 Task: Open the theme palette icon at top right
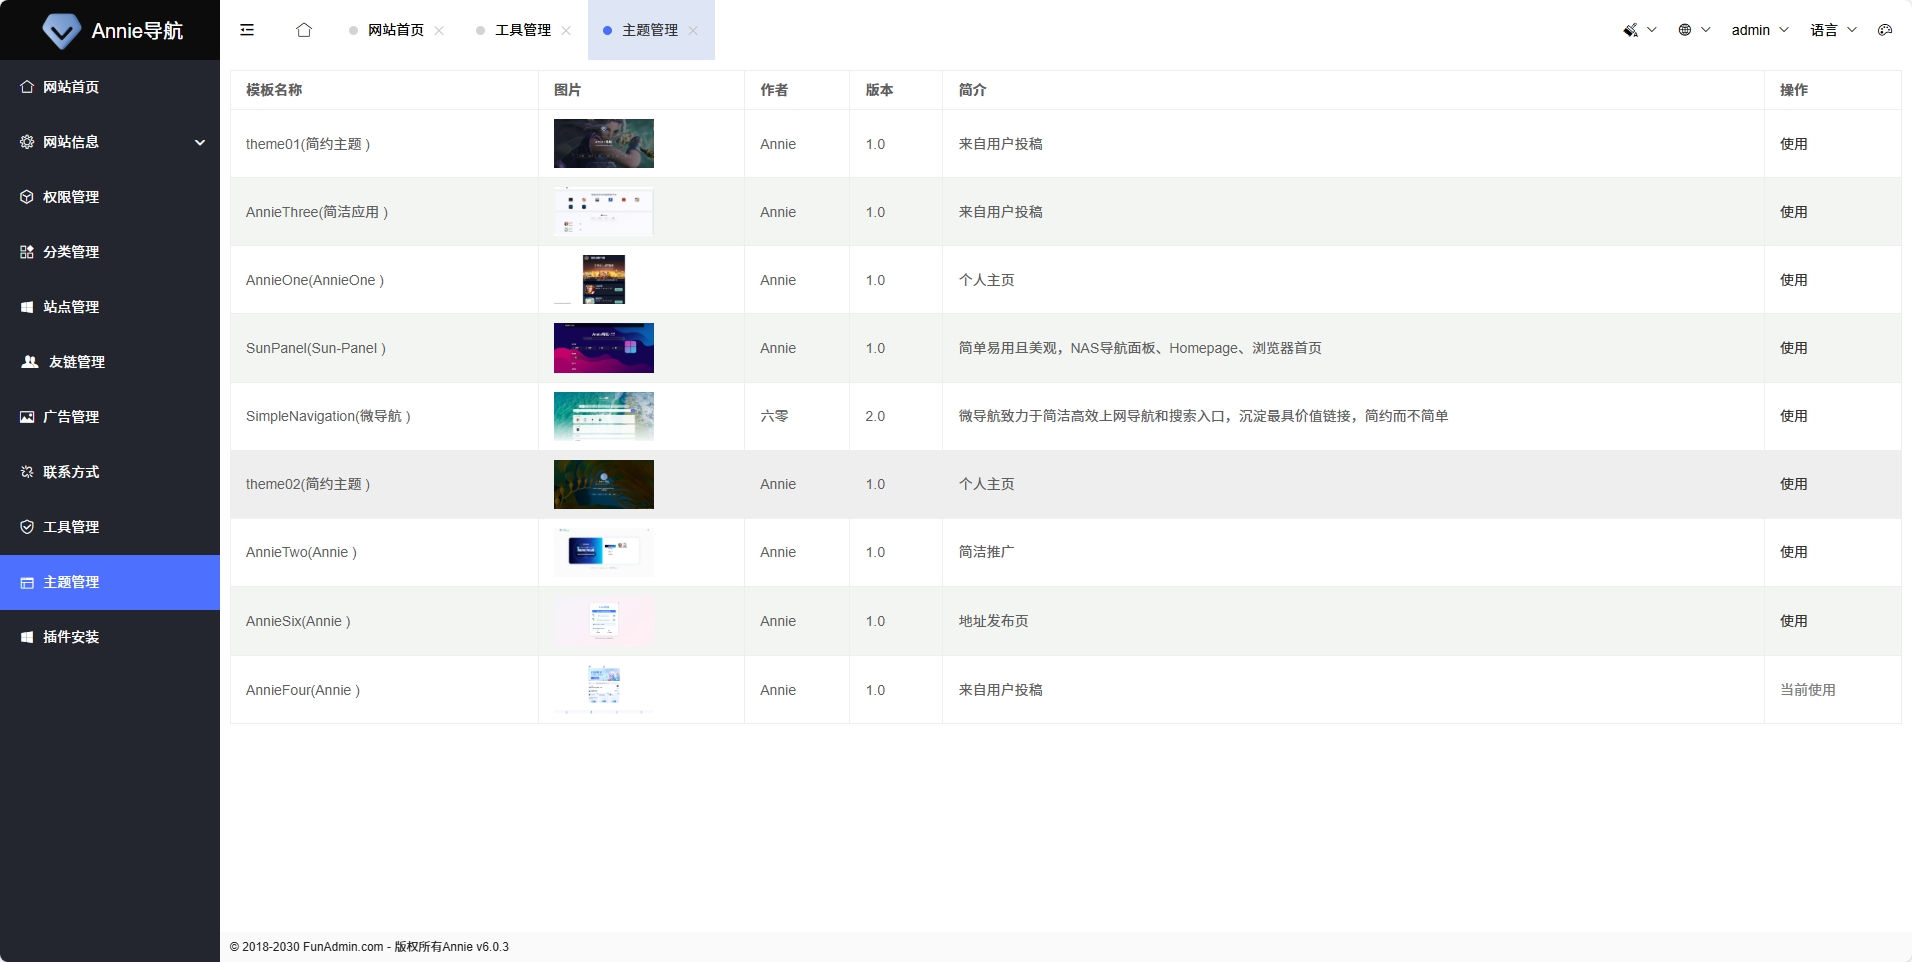[1886, 30]
